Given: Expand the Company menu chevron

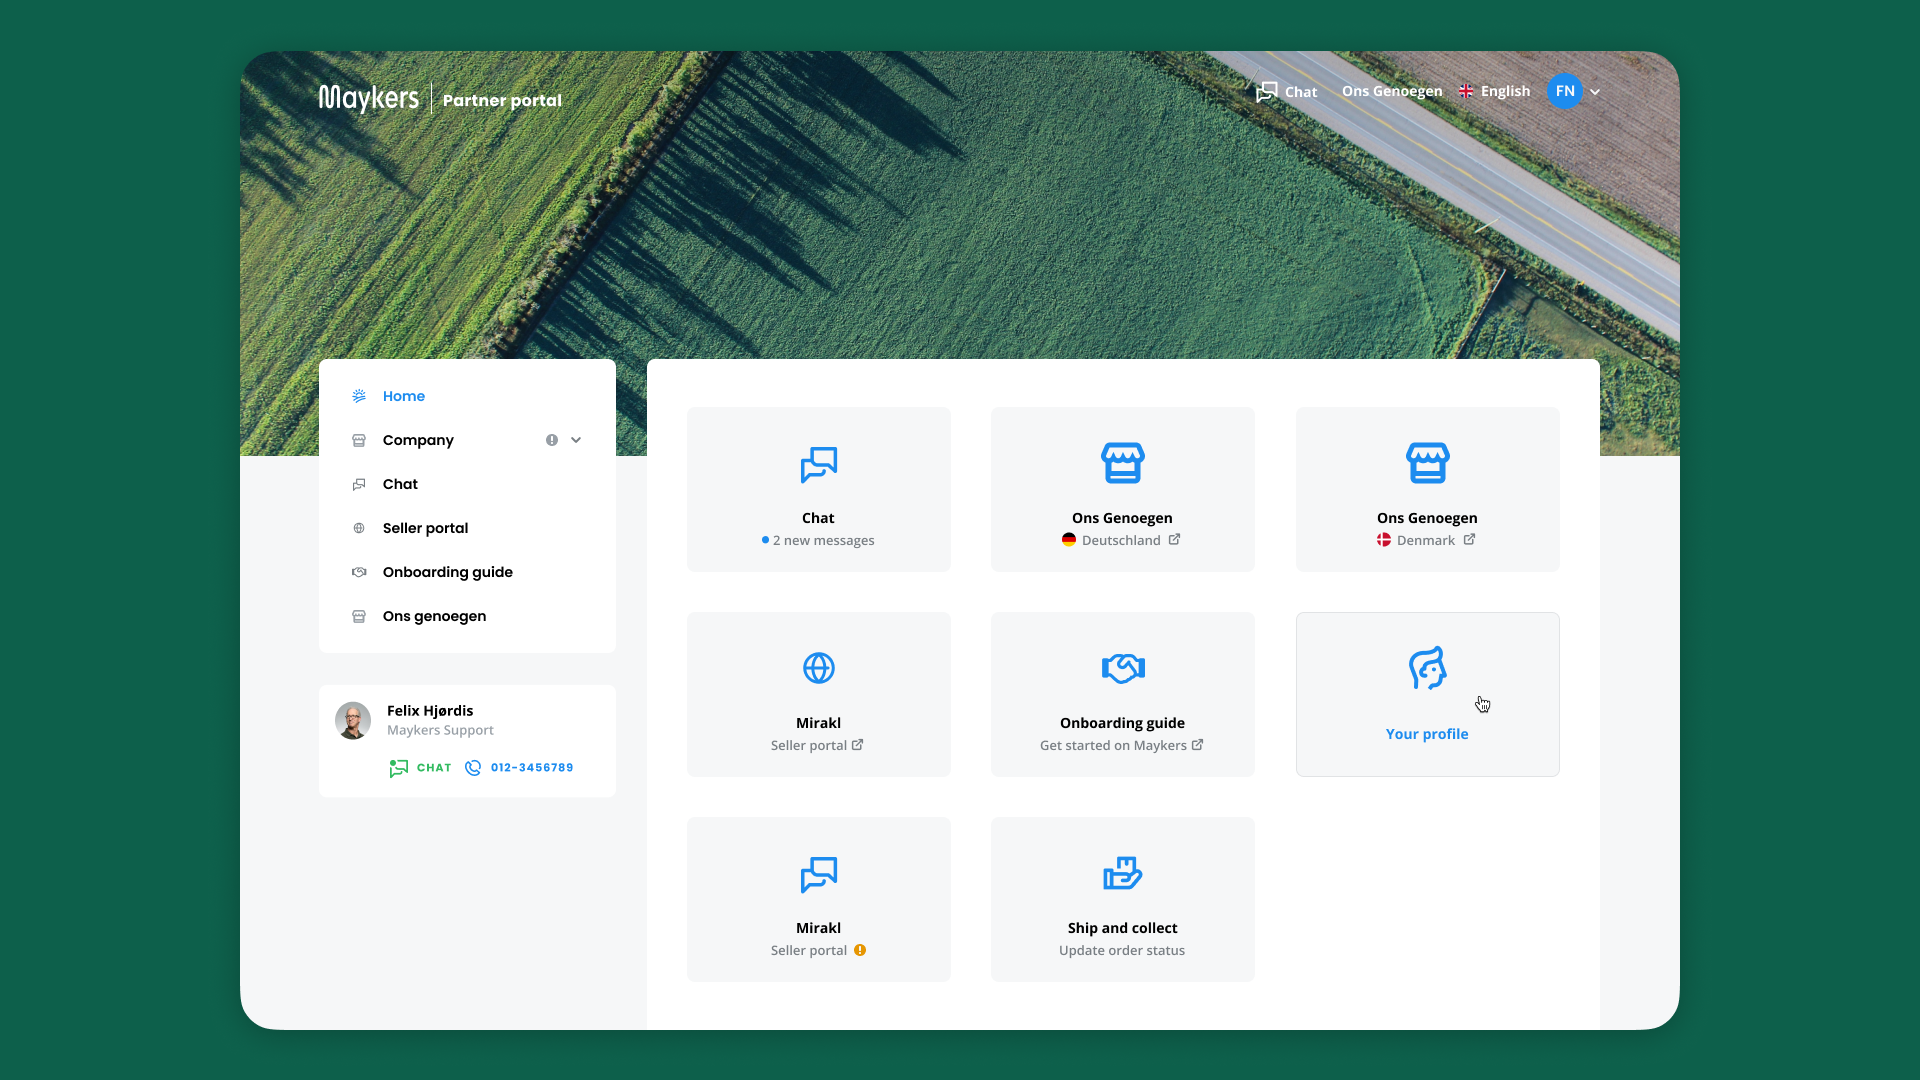Looking at the screenshot, I should point(576,440).
